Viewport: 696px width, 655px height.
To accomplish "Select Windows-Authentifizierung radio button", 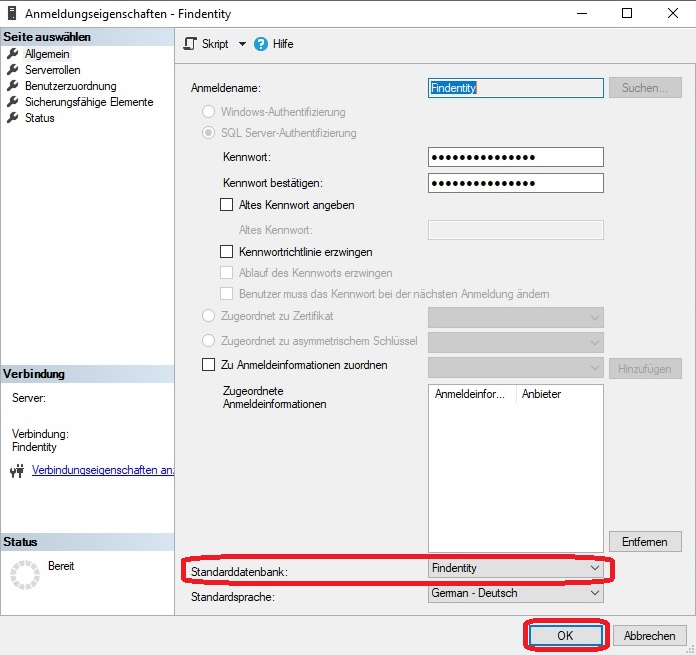I will tap(209, 111).
